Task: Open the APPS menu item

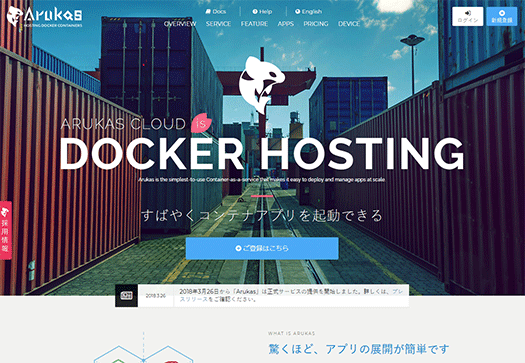Action: 286,24
